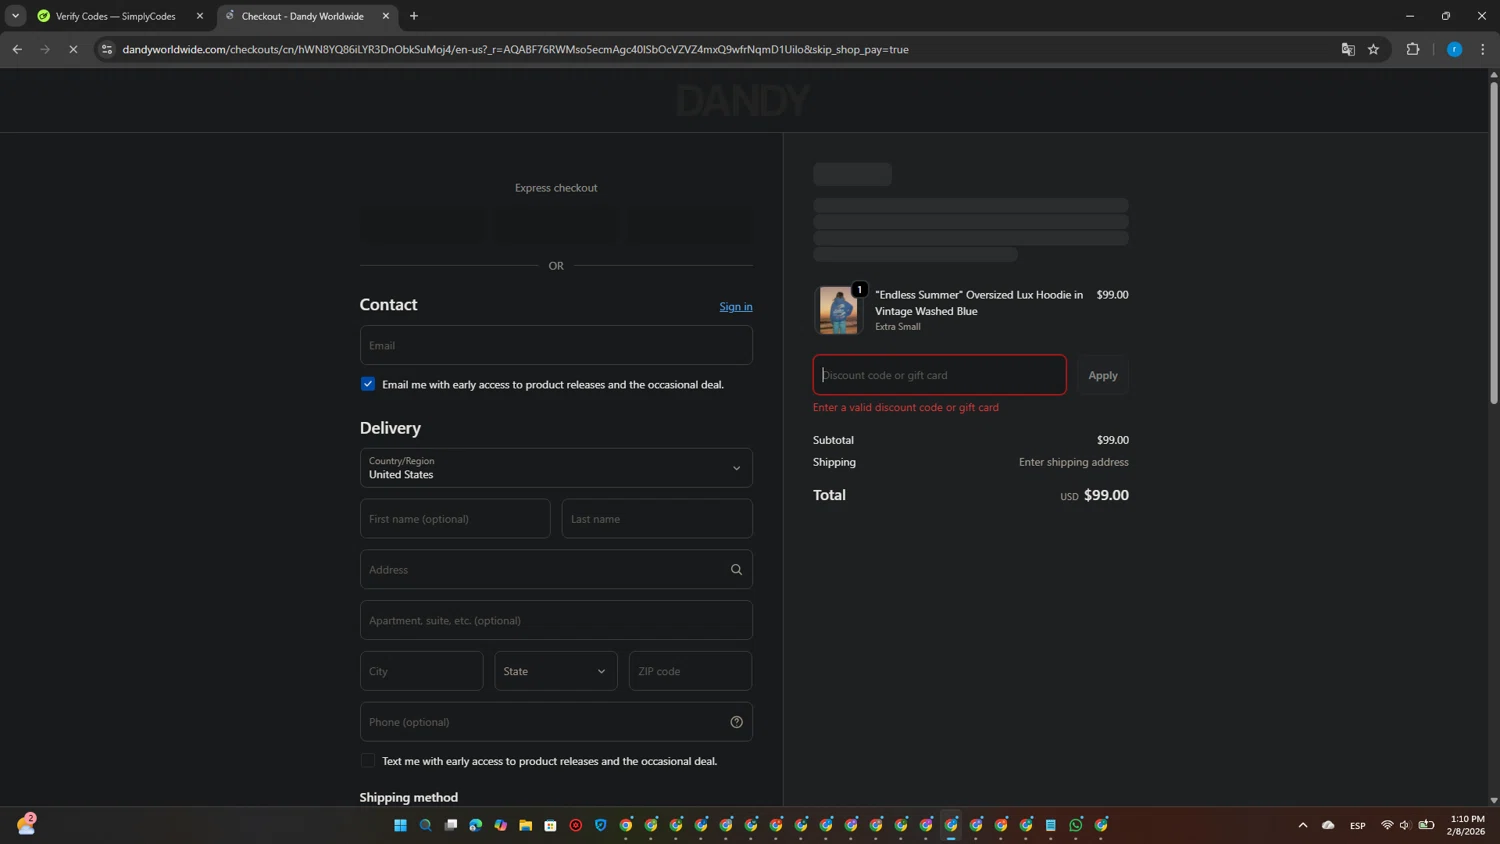This screenshot has width=1500, height=844.
Task: Open the blue shield app on taskbar
Action: 600,825
